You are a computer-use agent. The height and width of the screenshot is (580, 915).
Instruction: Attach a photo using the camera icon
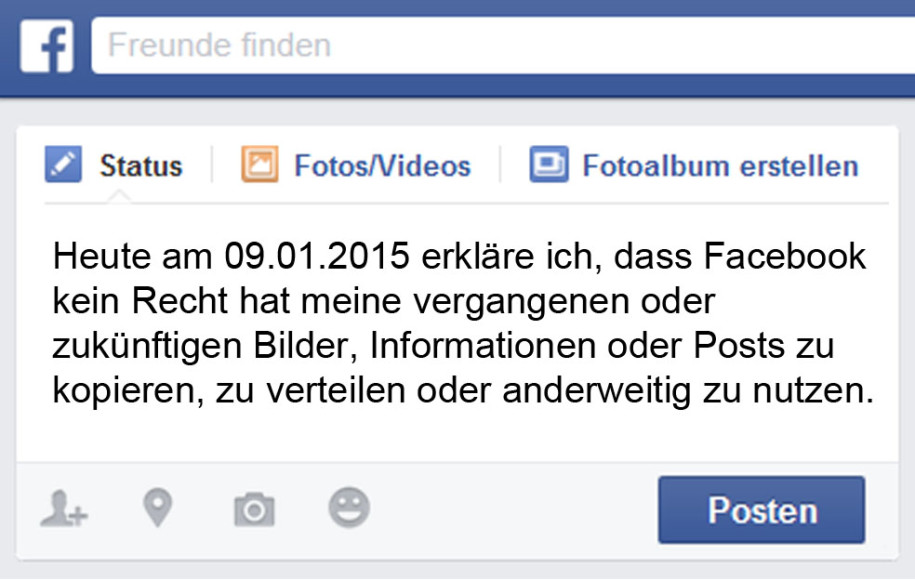point(254,509)
